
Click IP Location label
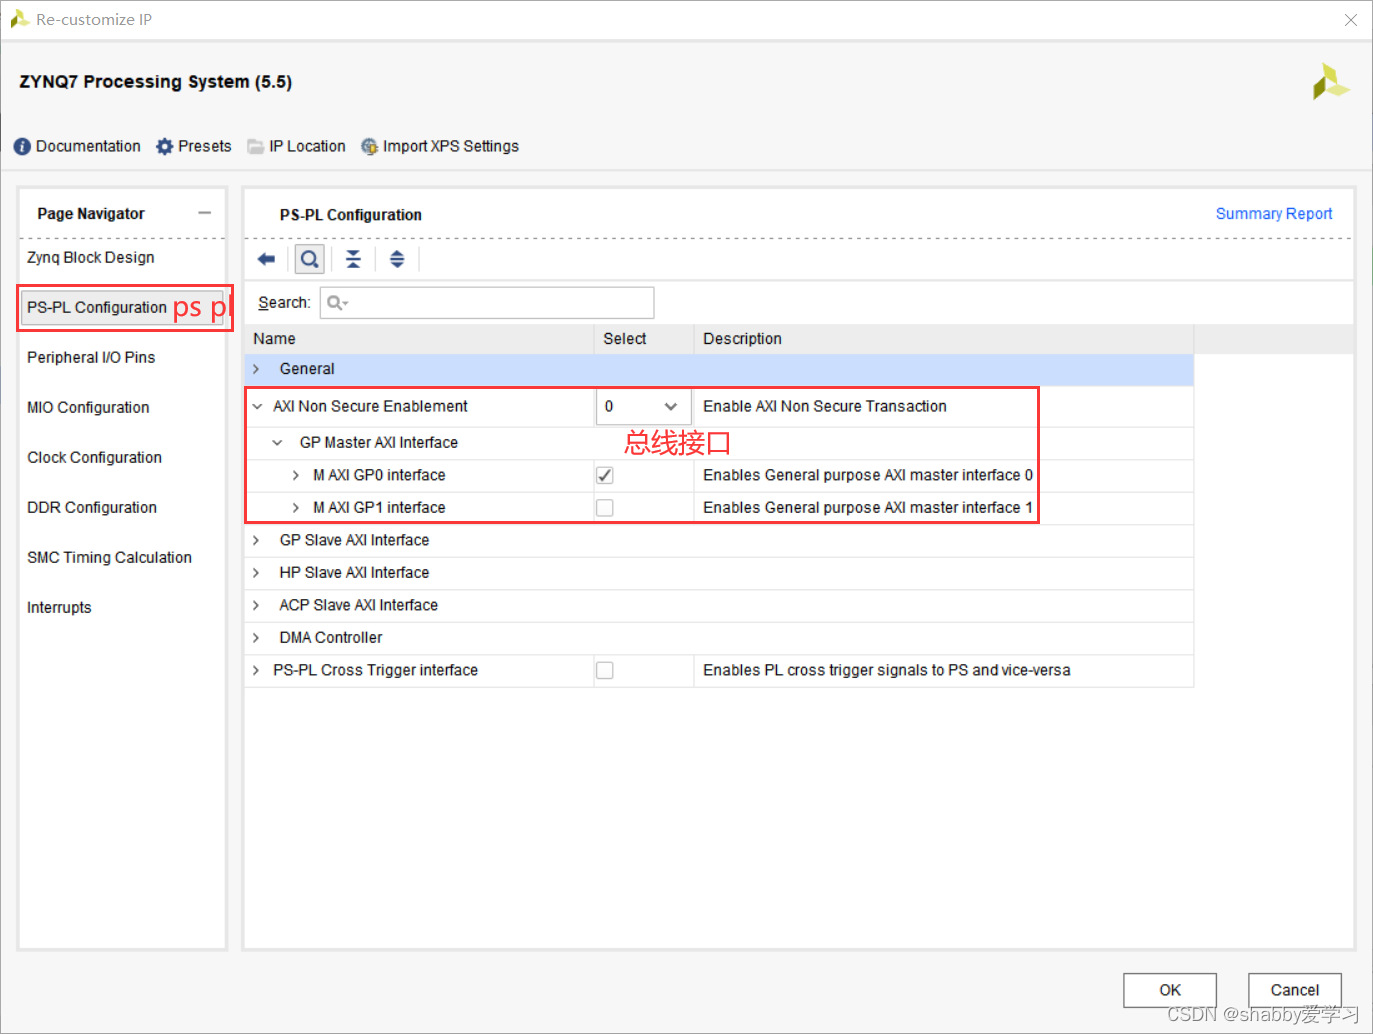tap(308, 146)
